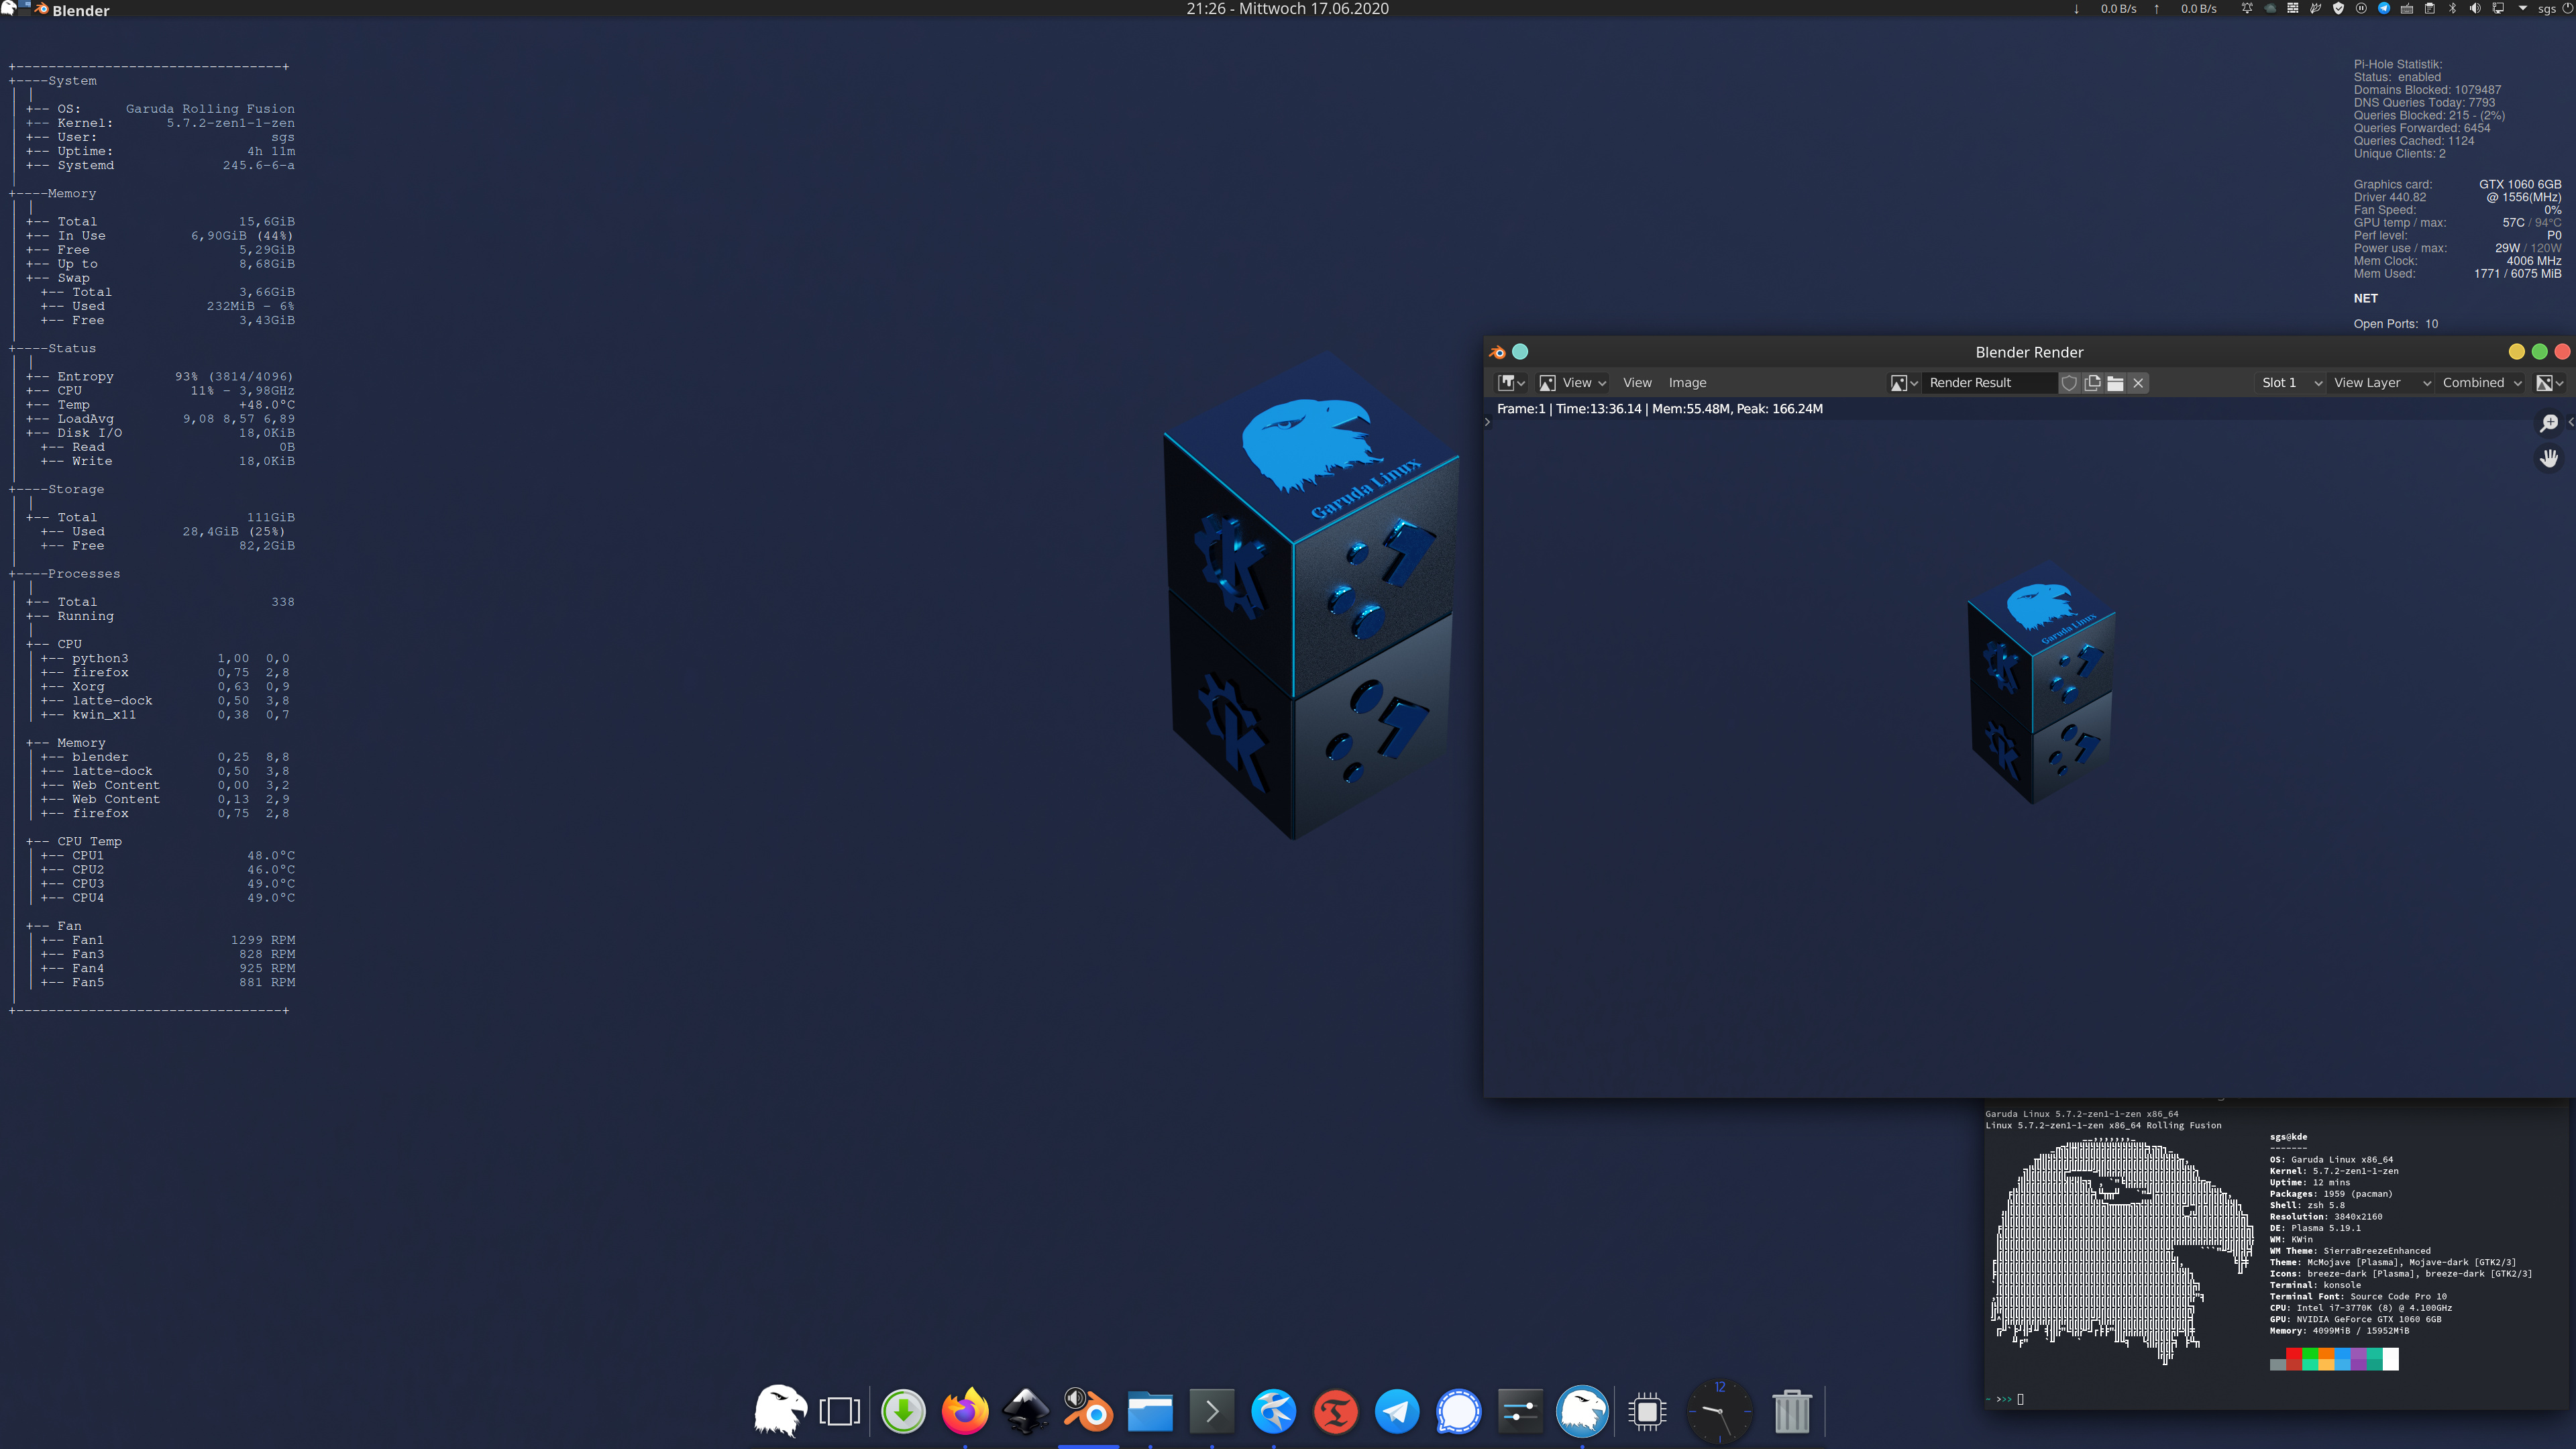Open the display channels dropdown
Image resolution: width=2576 pixels, height=1449 pixels.
[2549, 383]
